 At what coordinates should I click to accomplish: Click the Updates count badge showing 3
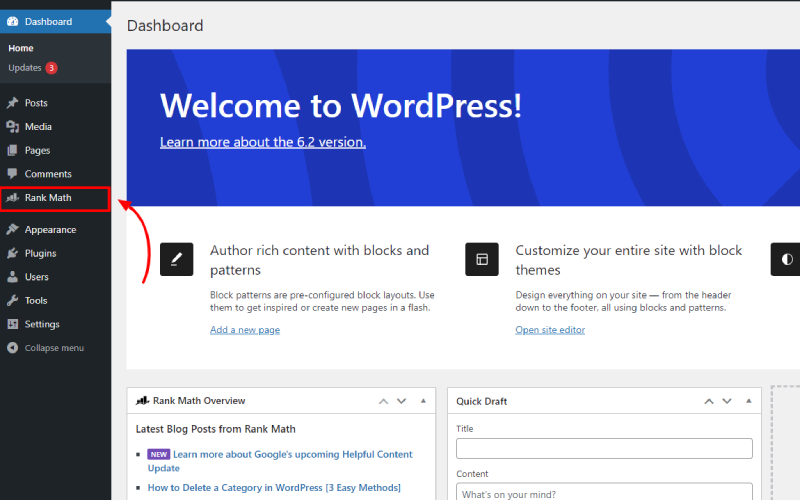(51, 68)
